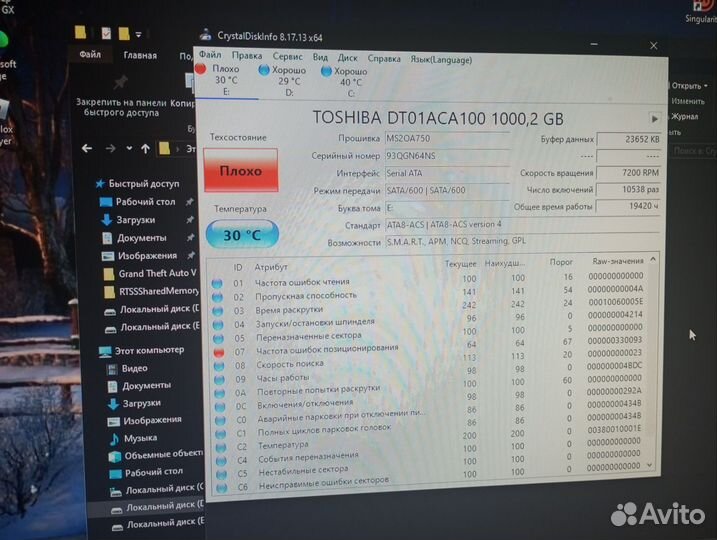
Task: Open the Сервис menu in CrystalDiskInfo
Action: pyautogui.click(x=288, y=57)
